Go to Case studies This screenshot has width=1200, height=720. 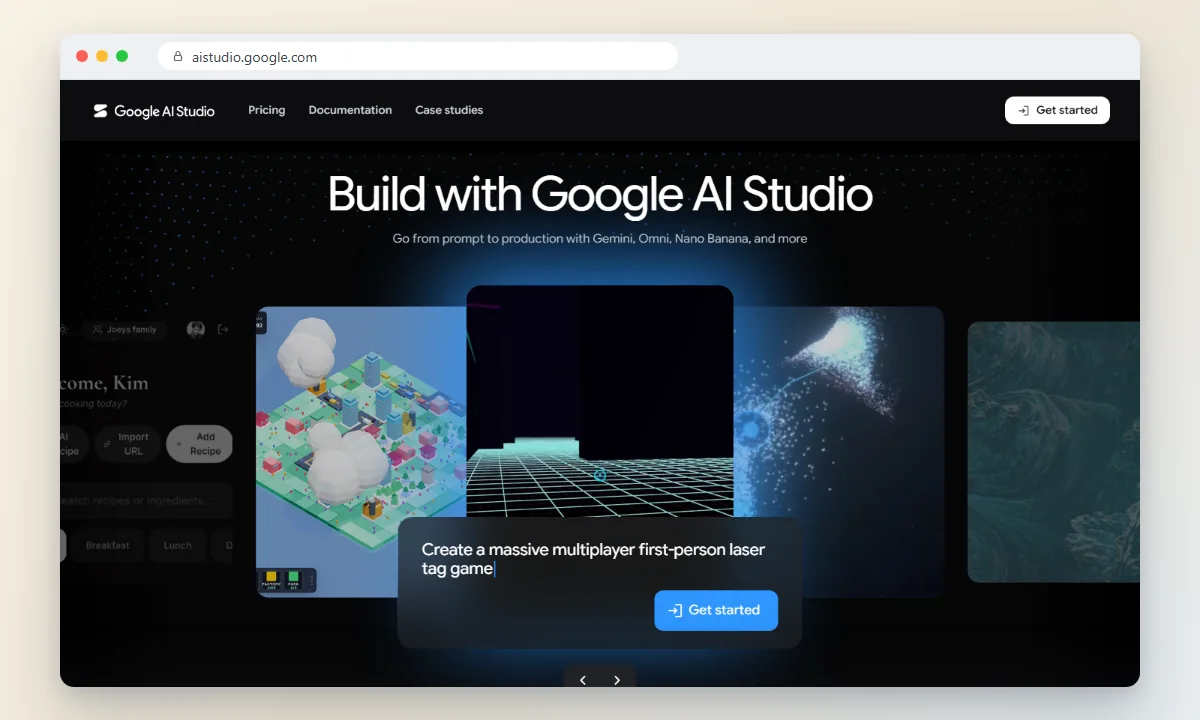tap(449, 110)
